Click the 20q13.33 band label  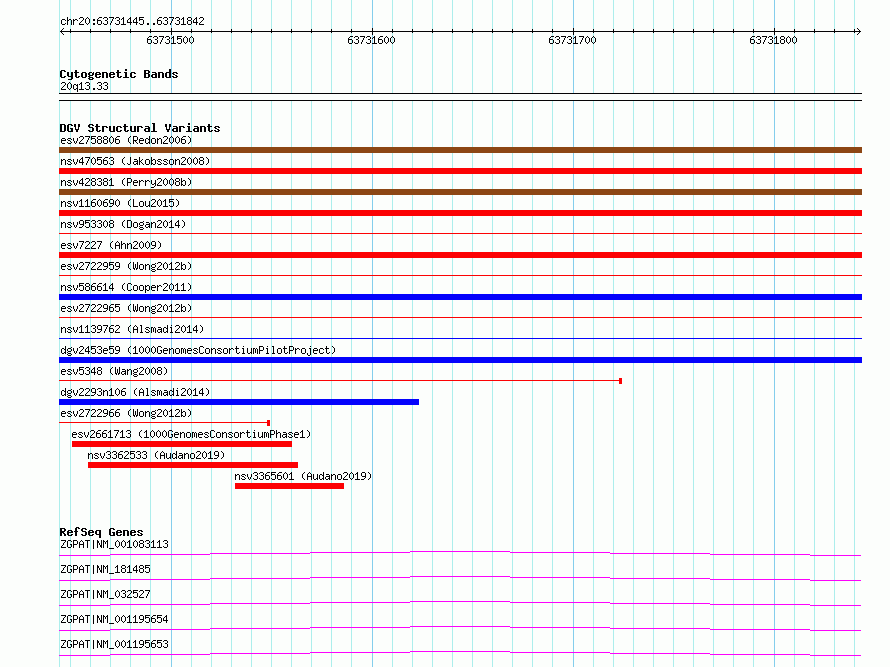pyautogui.click(x=84, y=86)
